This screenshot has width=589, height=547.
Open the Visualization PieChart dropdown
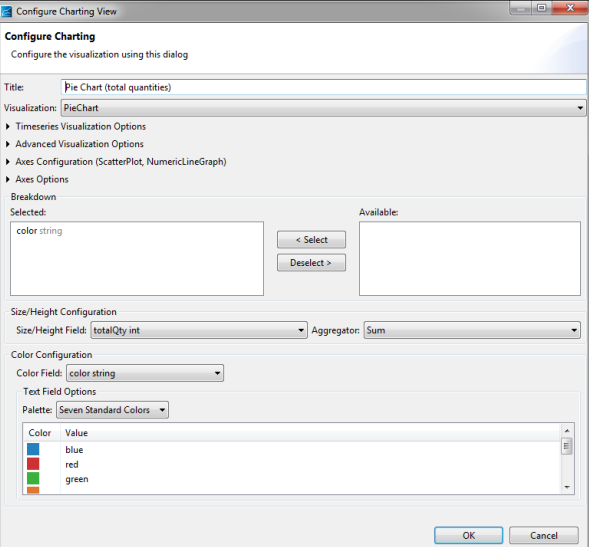coord(323,108)
